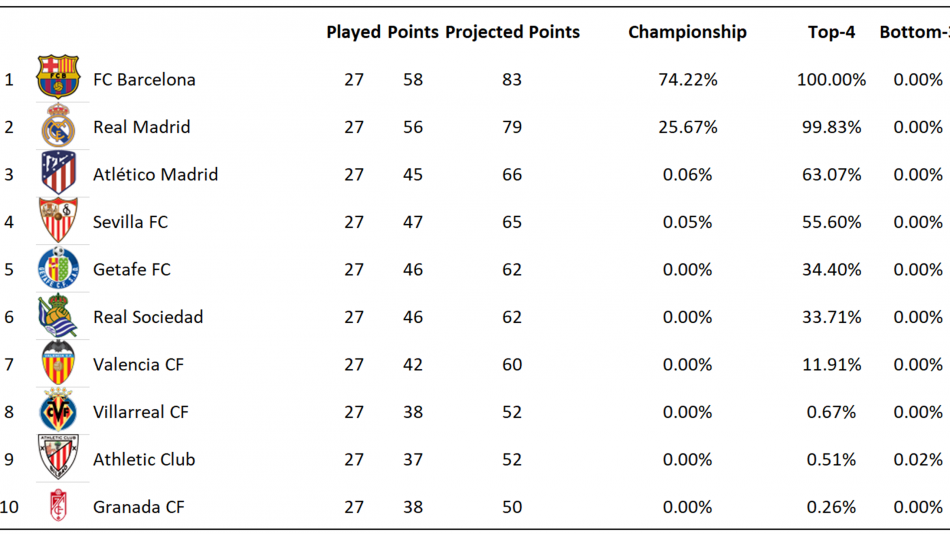
Task: Select Athletic Club's 0.02% Bottom-3 value
Action: click(918, 459)
